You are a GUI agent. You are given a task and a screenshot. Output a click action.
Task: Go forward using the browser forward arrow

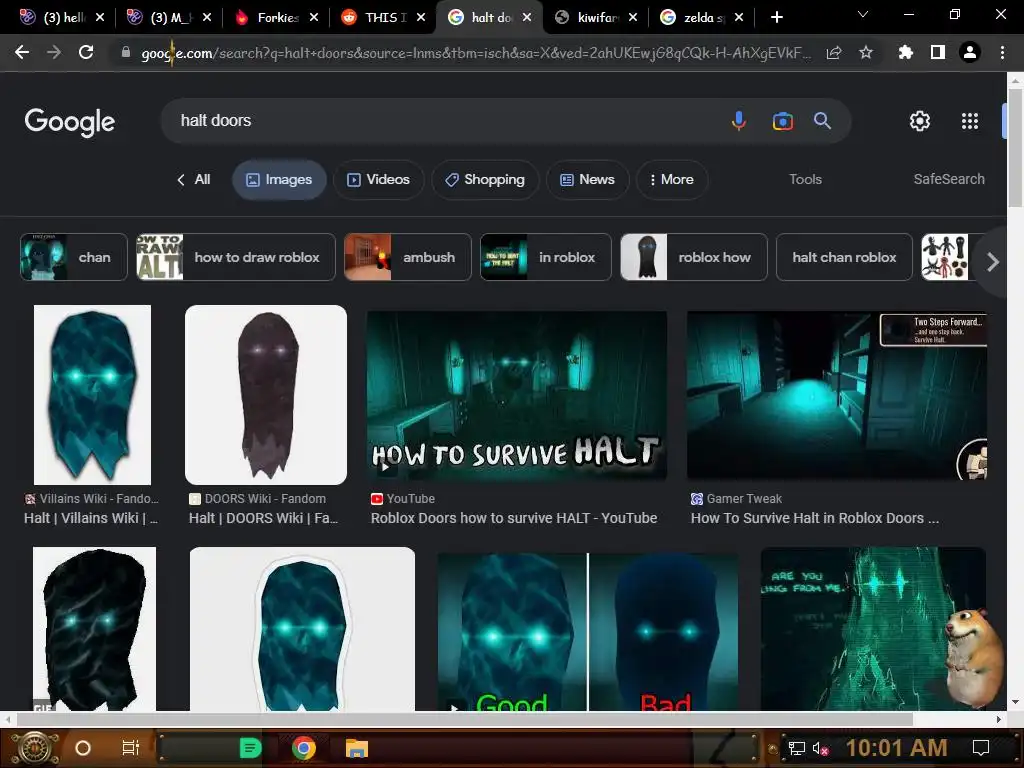[54, 52]
